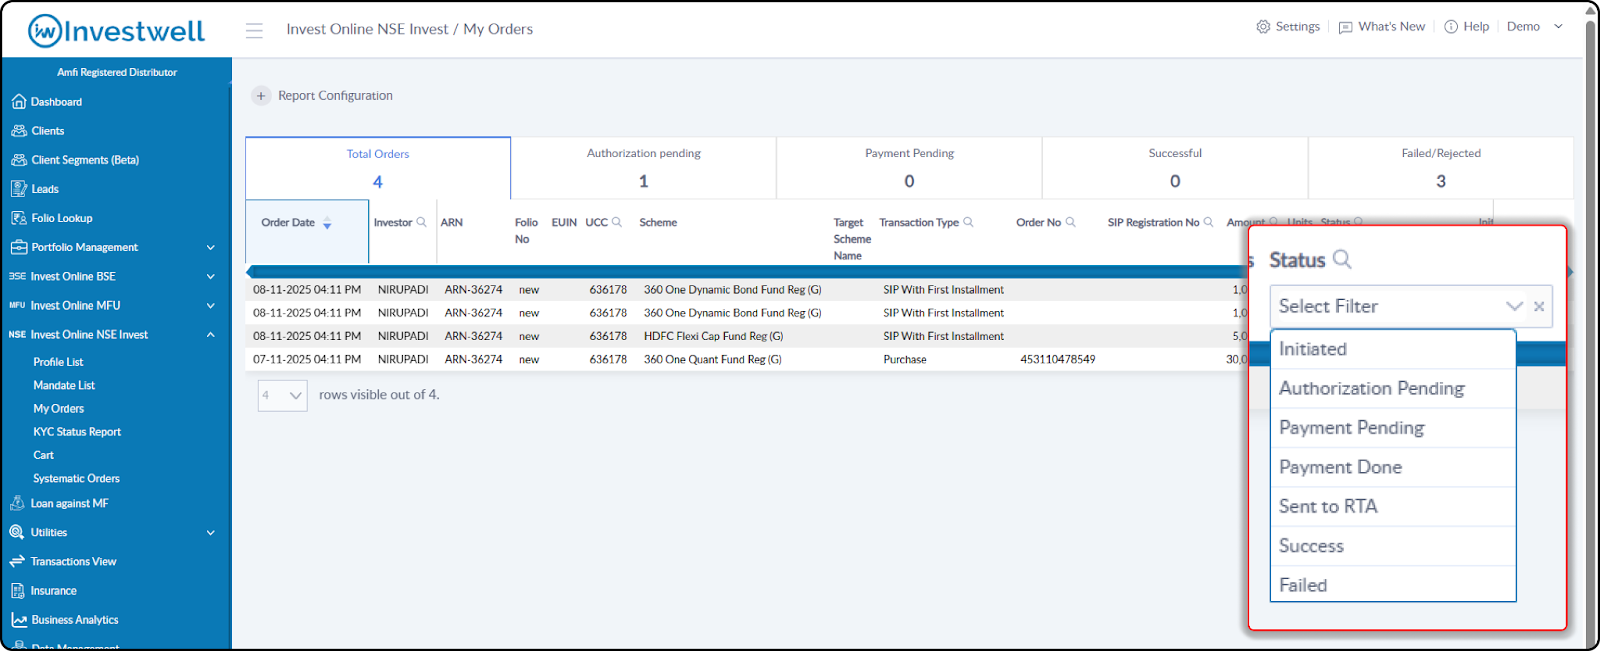
Task: Click the Insurance sidebar icon
Action: 17,591
